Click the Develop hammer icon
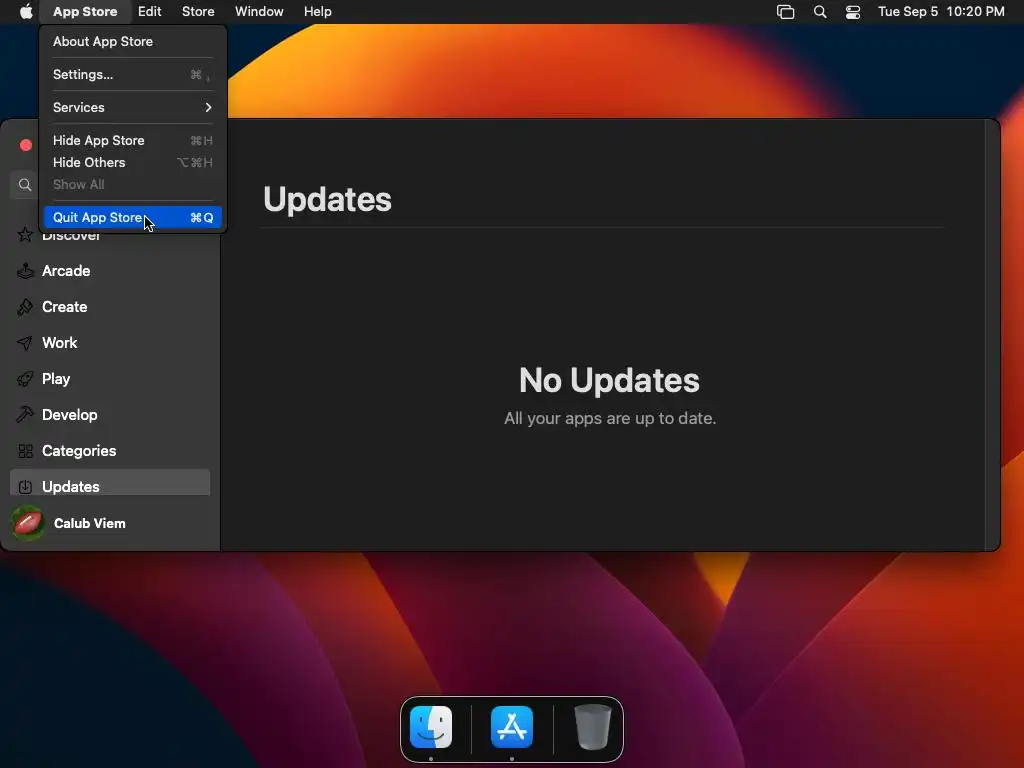 25,415
